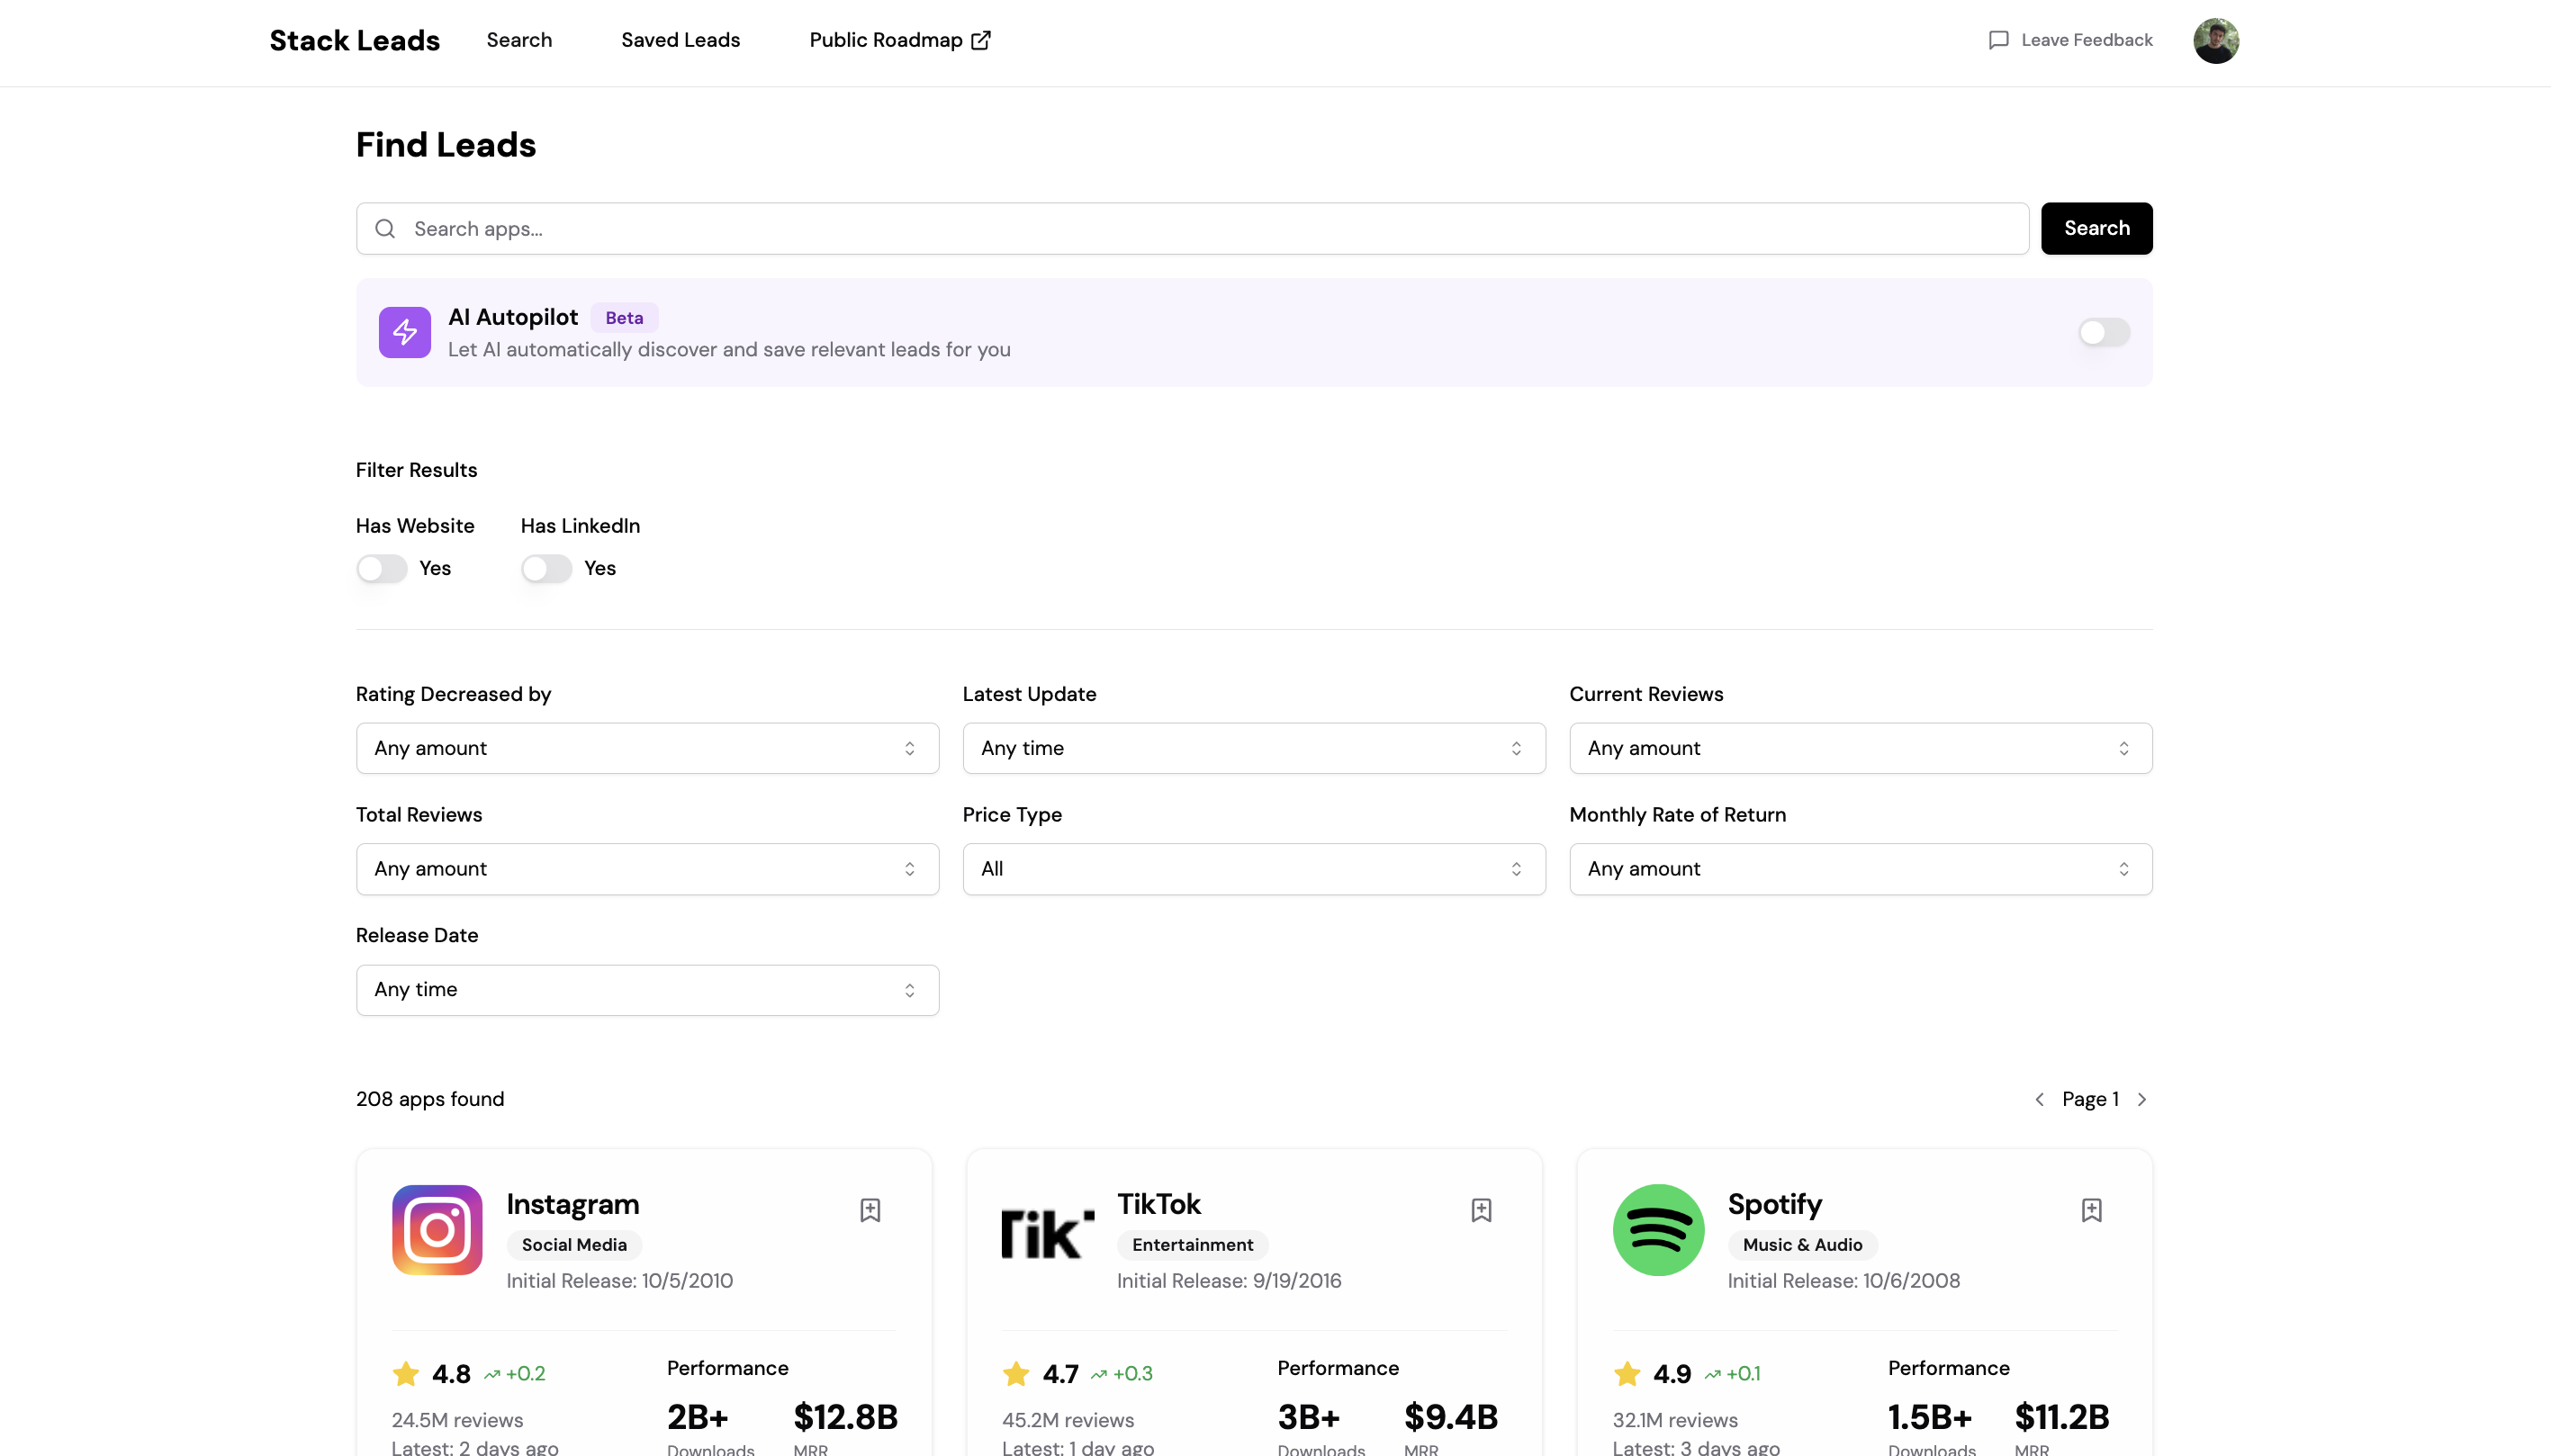Image resolution: width=2551 pixels, height=1456 pixels.
Task: Click the '24.5M reviews' text
Action: click(457, 1420)
